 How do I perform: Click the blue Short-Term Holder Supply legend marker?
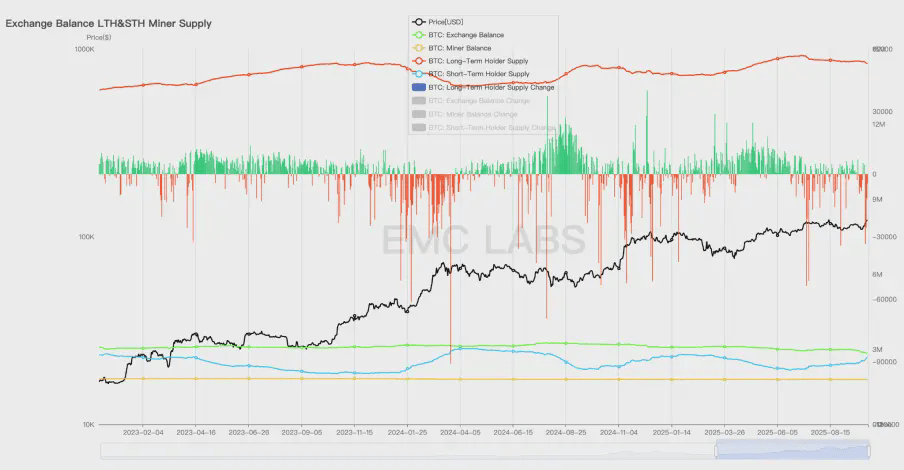click(x=419, y=74)
